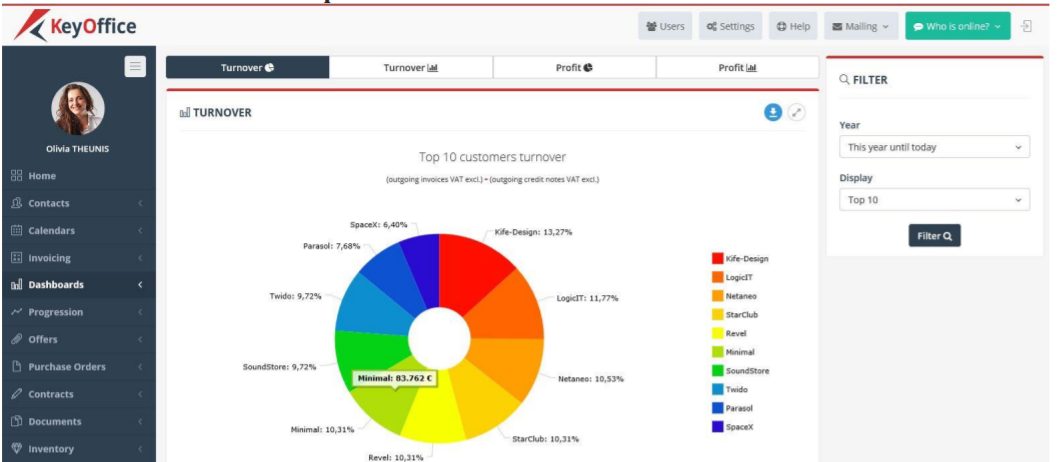Expand the turnover chart to fullscreen
This screenshot has height=462, width=1057.
point(797,113)
